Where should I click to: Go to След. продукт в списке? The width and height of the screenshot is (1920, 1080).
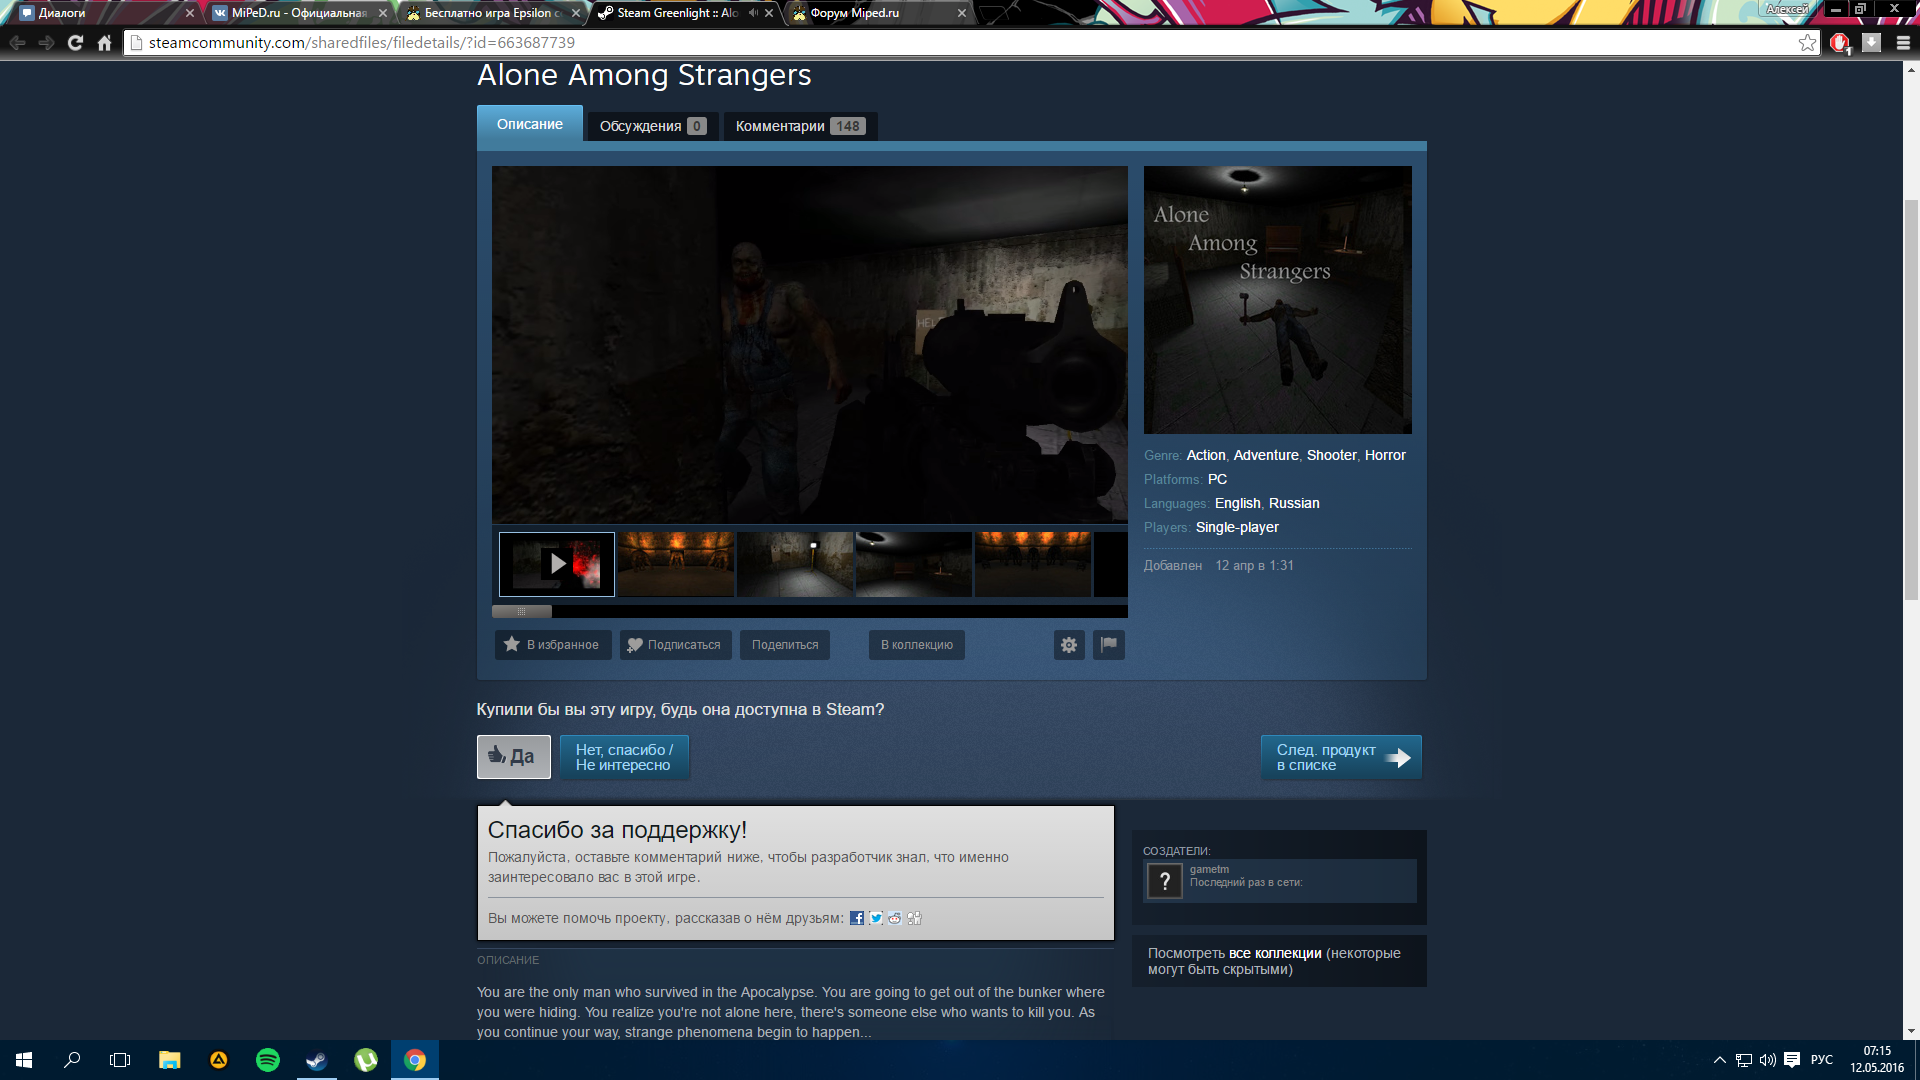coord(1341,757)
